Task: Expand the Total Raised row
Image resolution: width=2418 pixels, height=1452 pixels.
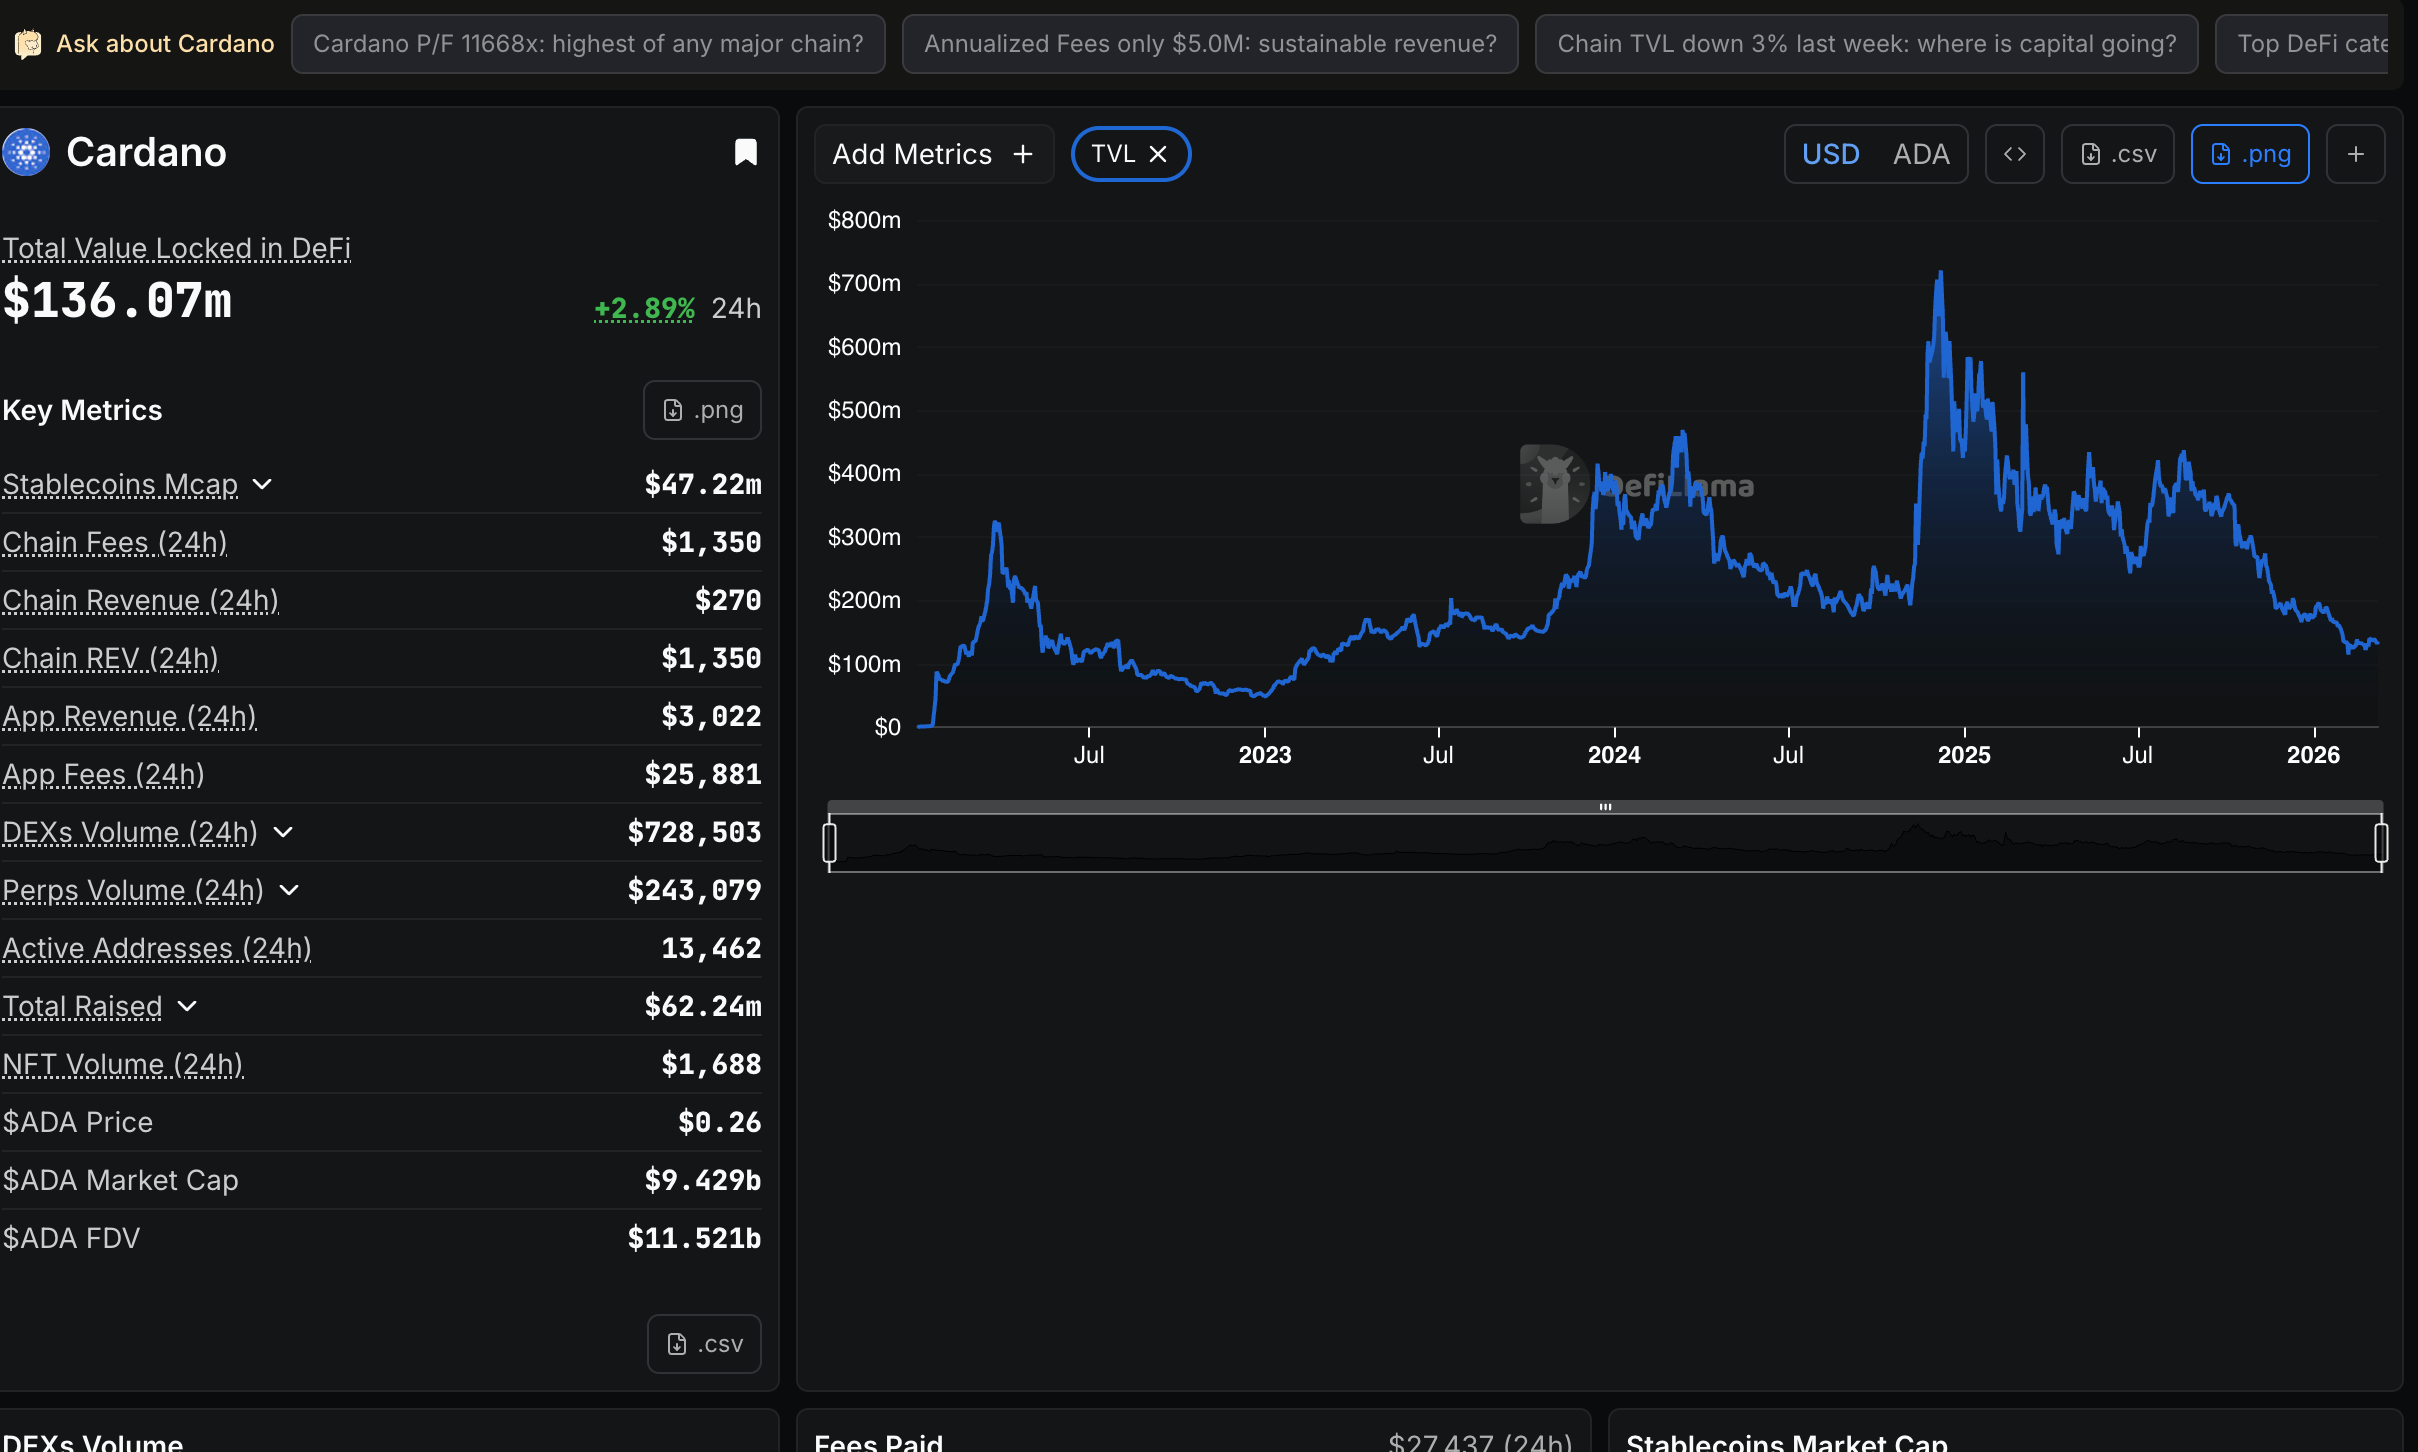Action: click(x=187, y=1006)
